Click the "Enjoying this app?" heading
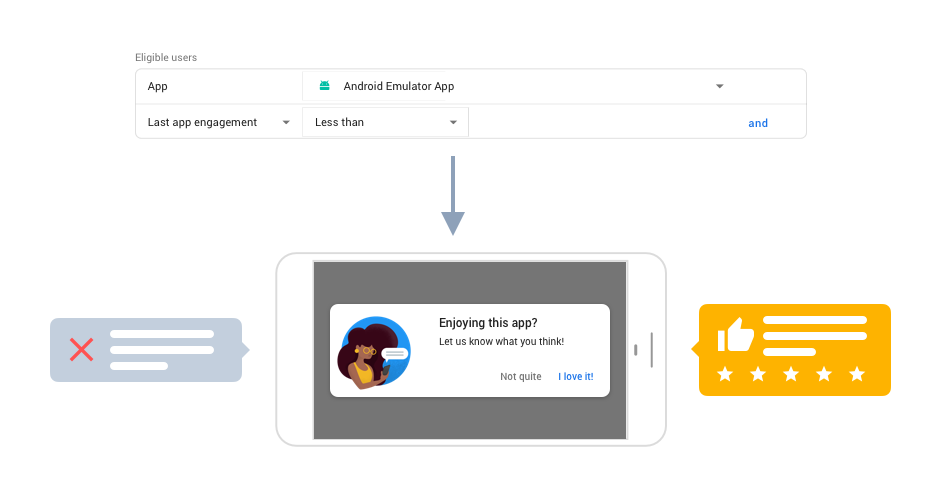Screen dimensions: 941x498 coord(488,322)
